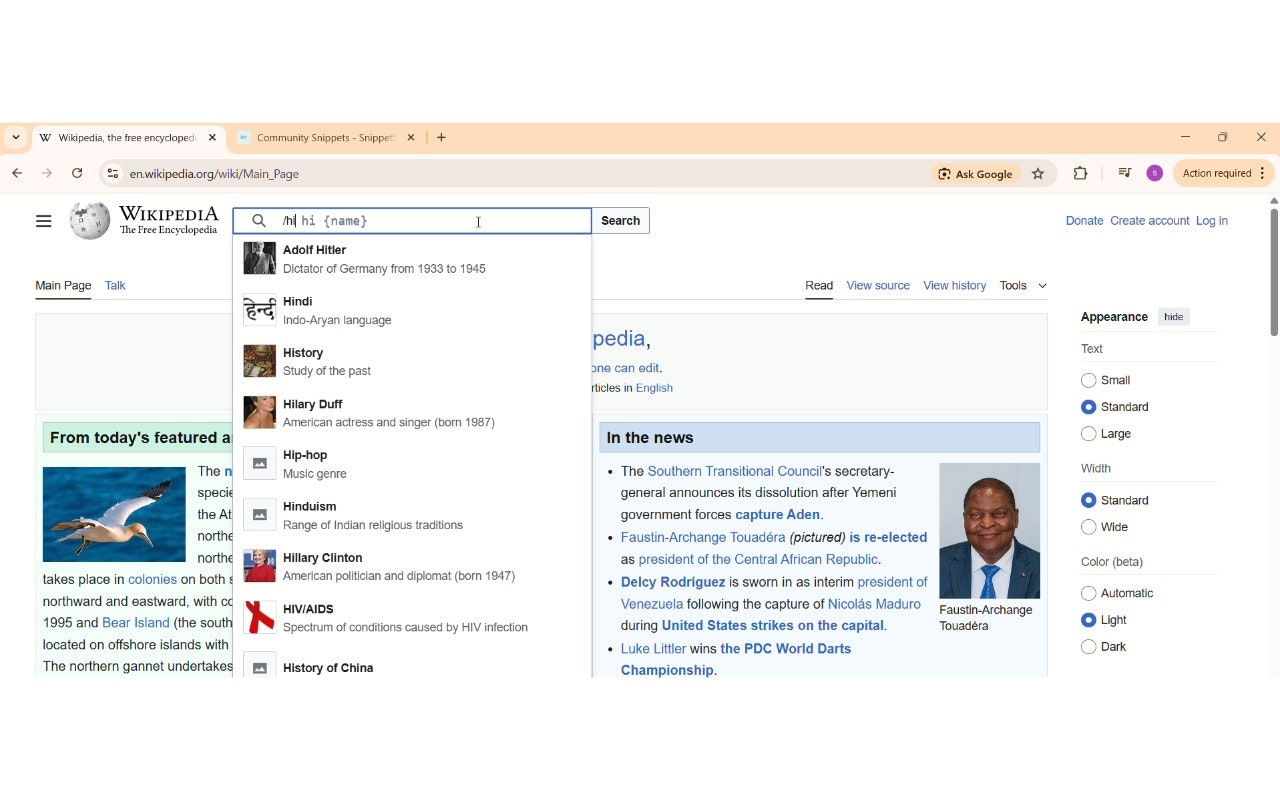Viewport: 1280px width, 800px height.
Task: Open the Nicolás Maduro link
Action: (x=874, y=604)
